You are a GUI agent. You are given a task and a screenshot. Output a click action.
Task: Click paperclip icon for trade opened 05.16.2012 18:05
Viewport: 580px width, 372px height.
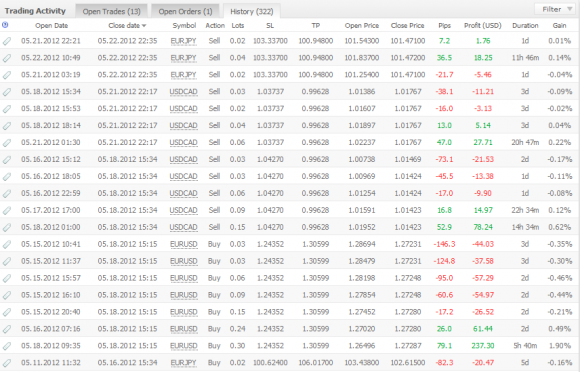pos(7,176)
